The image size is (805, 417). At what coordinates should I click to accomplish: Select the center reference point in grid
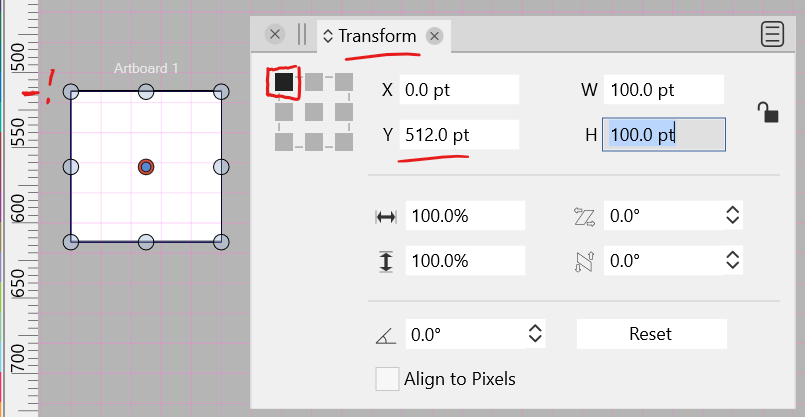[314, 111]
